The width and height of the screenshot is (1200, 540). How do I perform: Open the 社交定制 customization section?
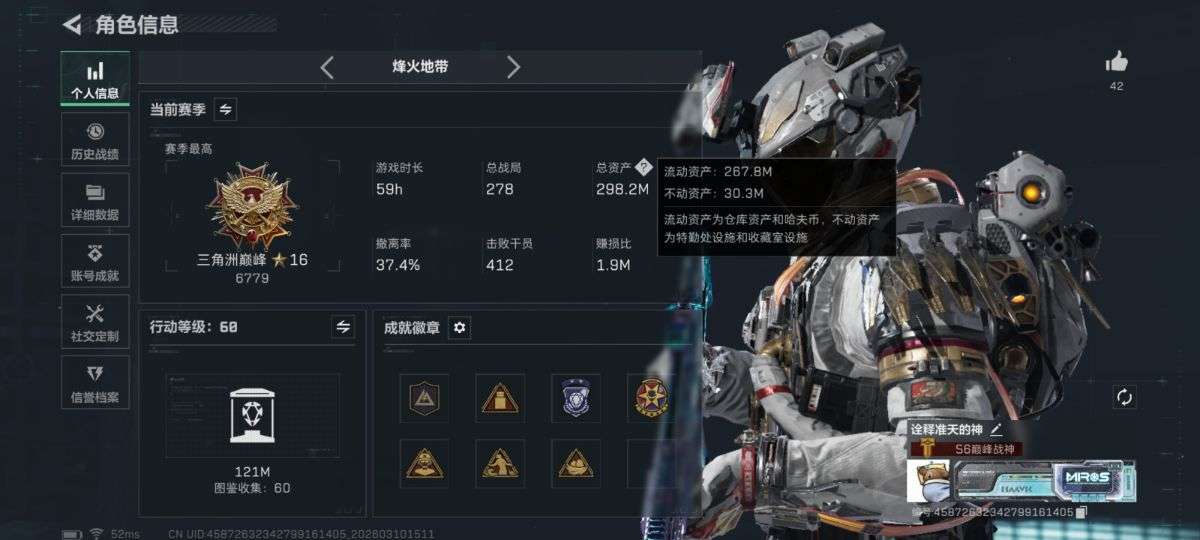(x=95, y=322)
